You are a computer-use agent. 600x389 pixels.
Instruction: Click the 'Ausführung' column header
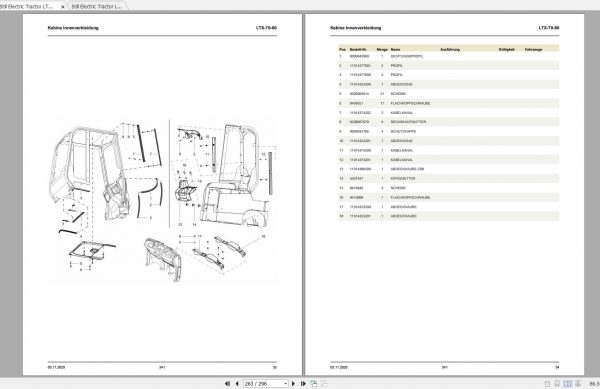450,49
